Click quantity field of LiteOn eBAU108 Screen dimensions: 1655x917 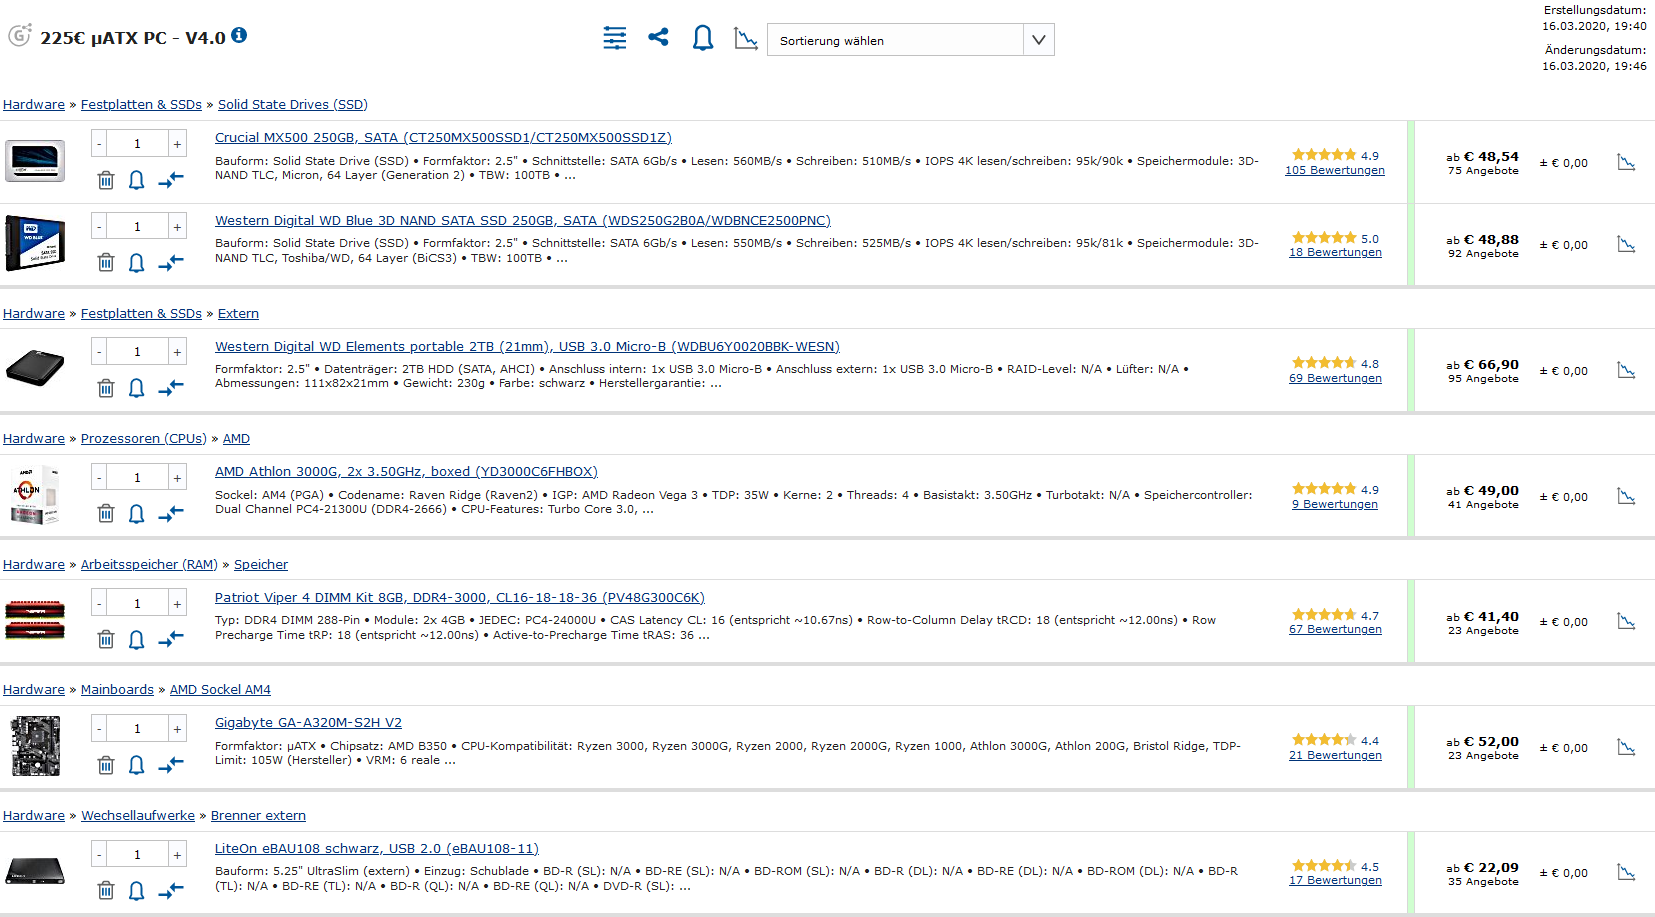coord(138,855)
